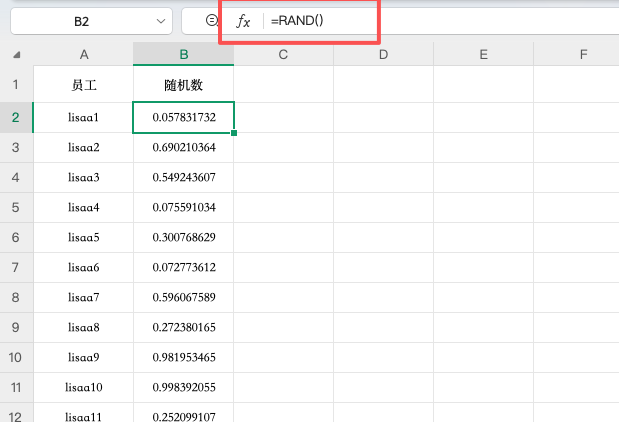This screenshot has width=619, height=422.
Task: Select column A header
Action: pos(83,54)
